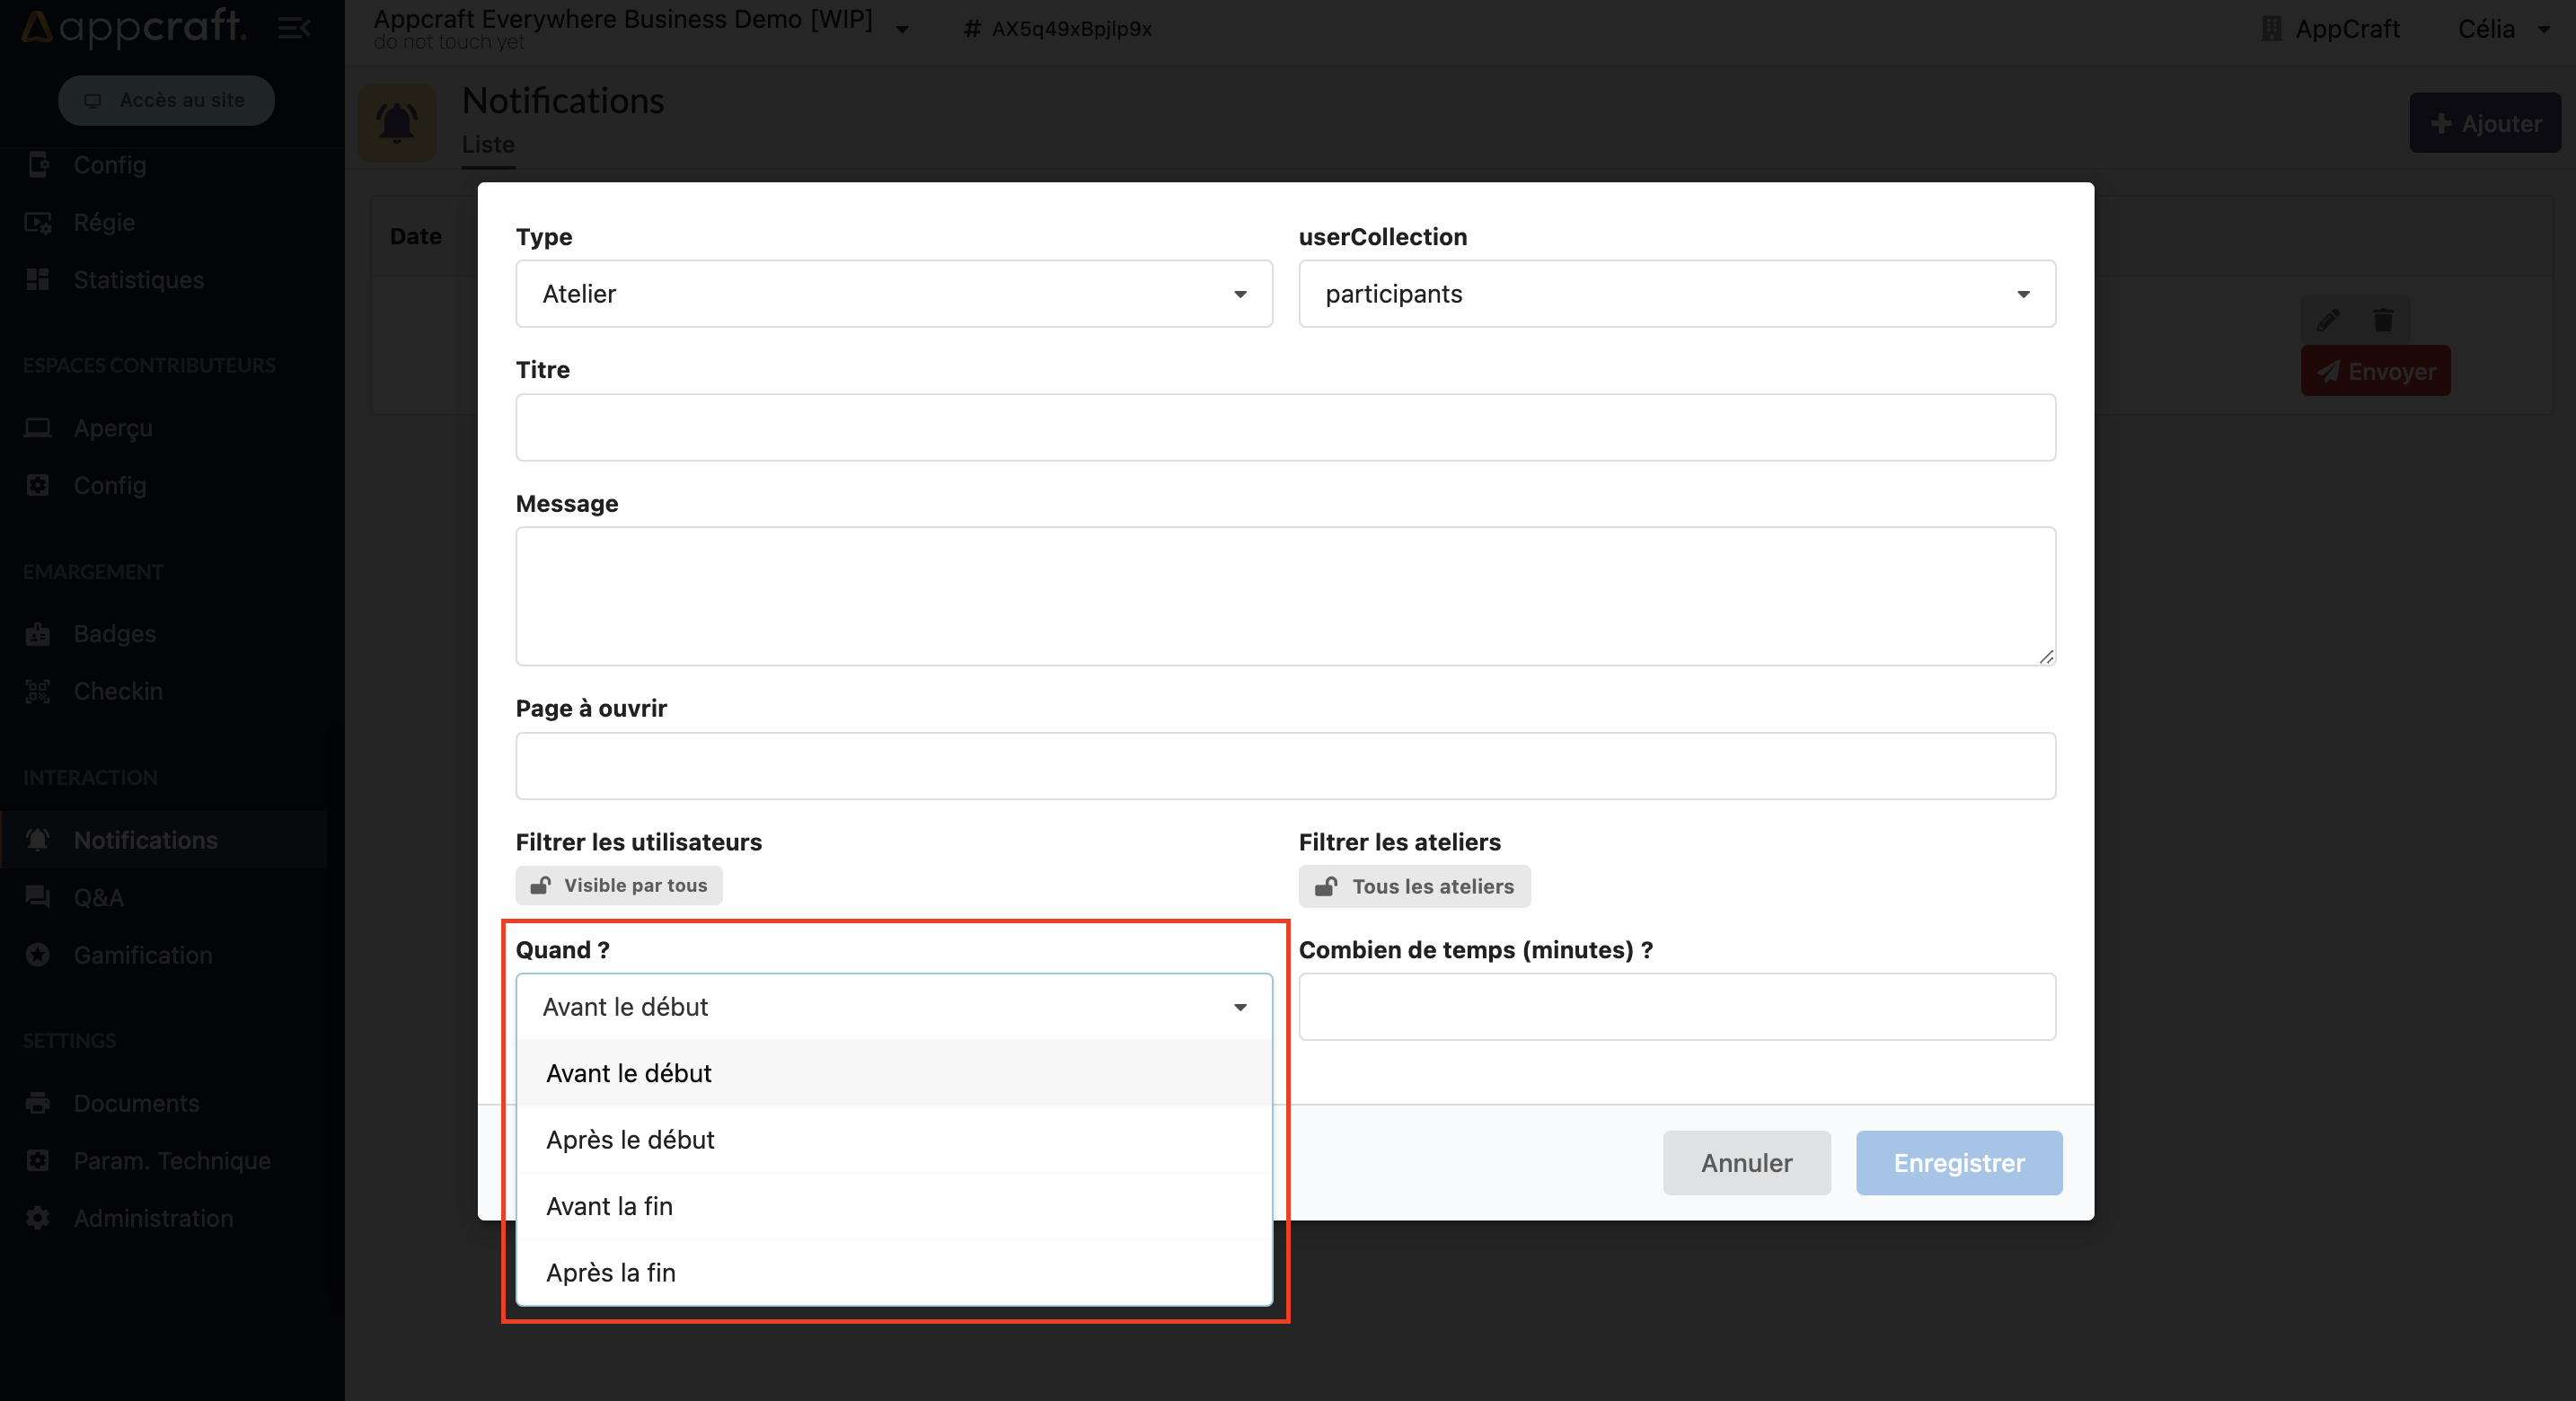Choose Avant la fin option
This screenshot has width=2576, height=1401.
(x=610, y=1206)
